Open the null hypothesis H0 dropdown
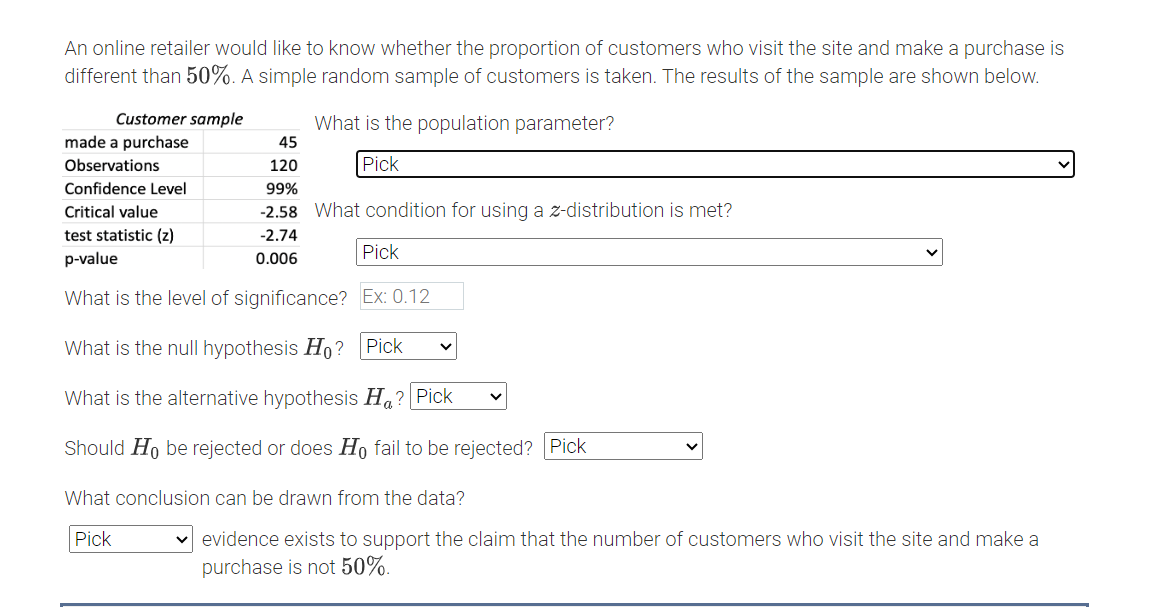 tap(407, 346)
